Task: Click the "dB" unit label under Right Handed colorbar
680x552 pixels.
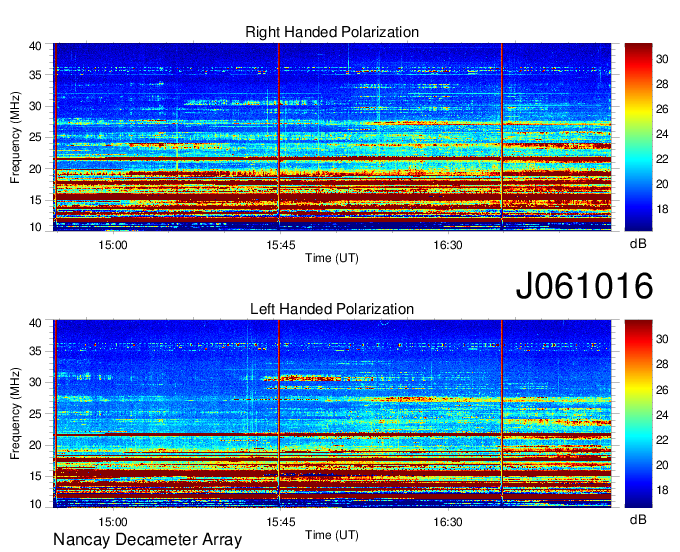Action: pos(638,244)
